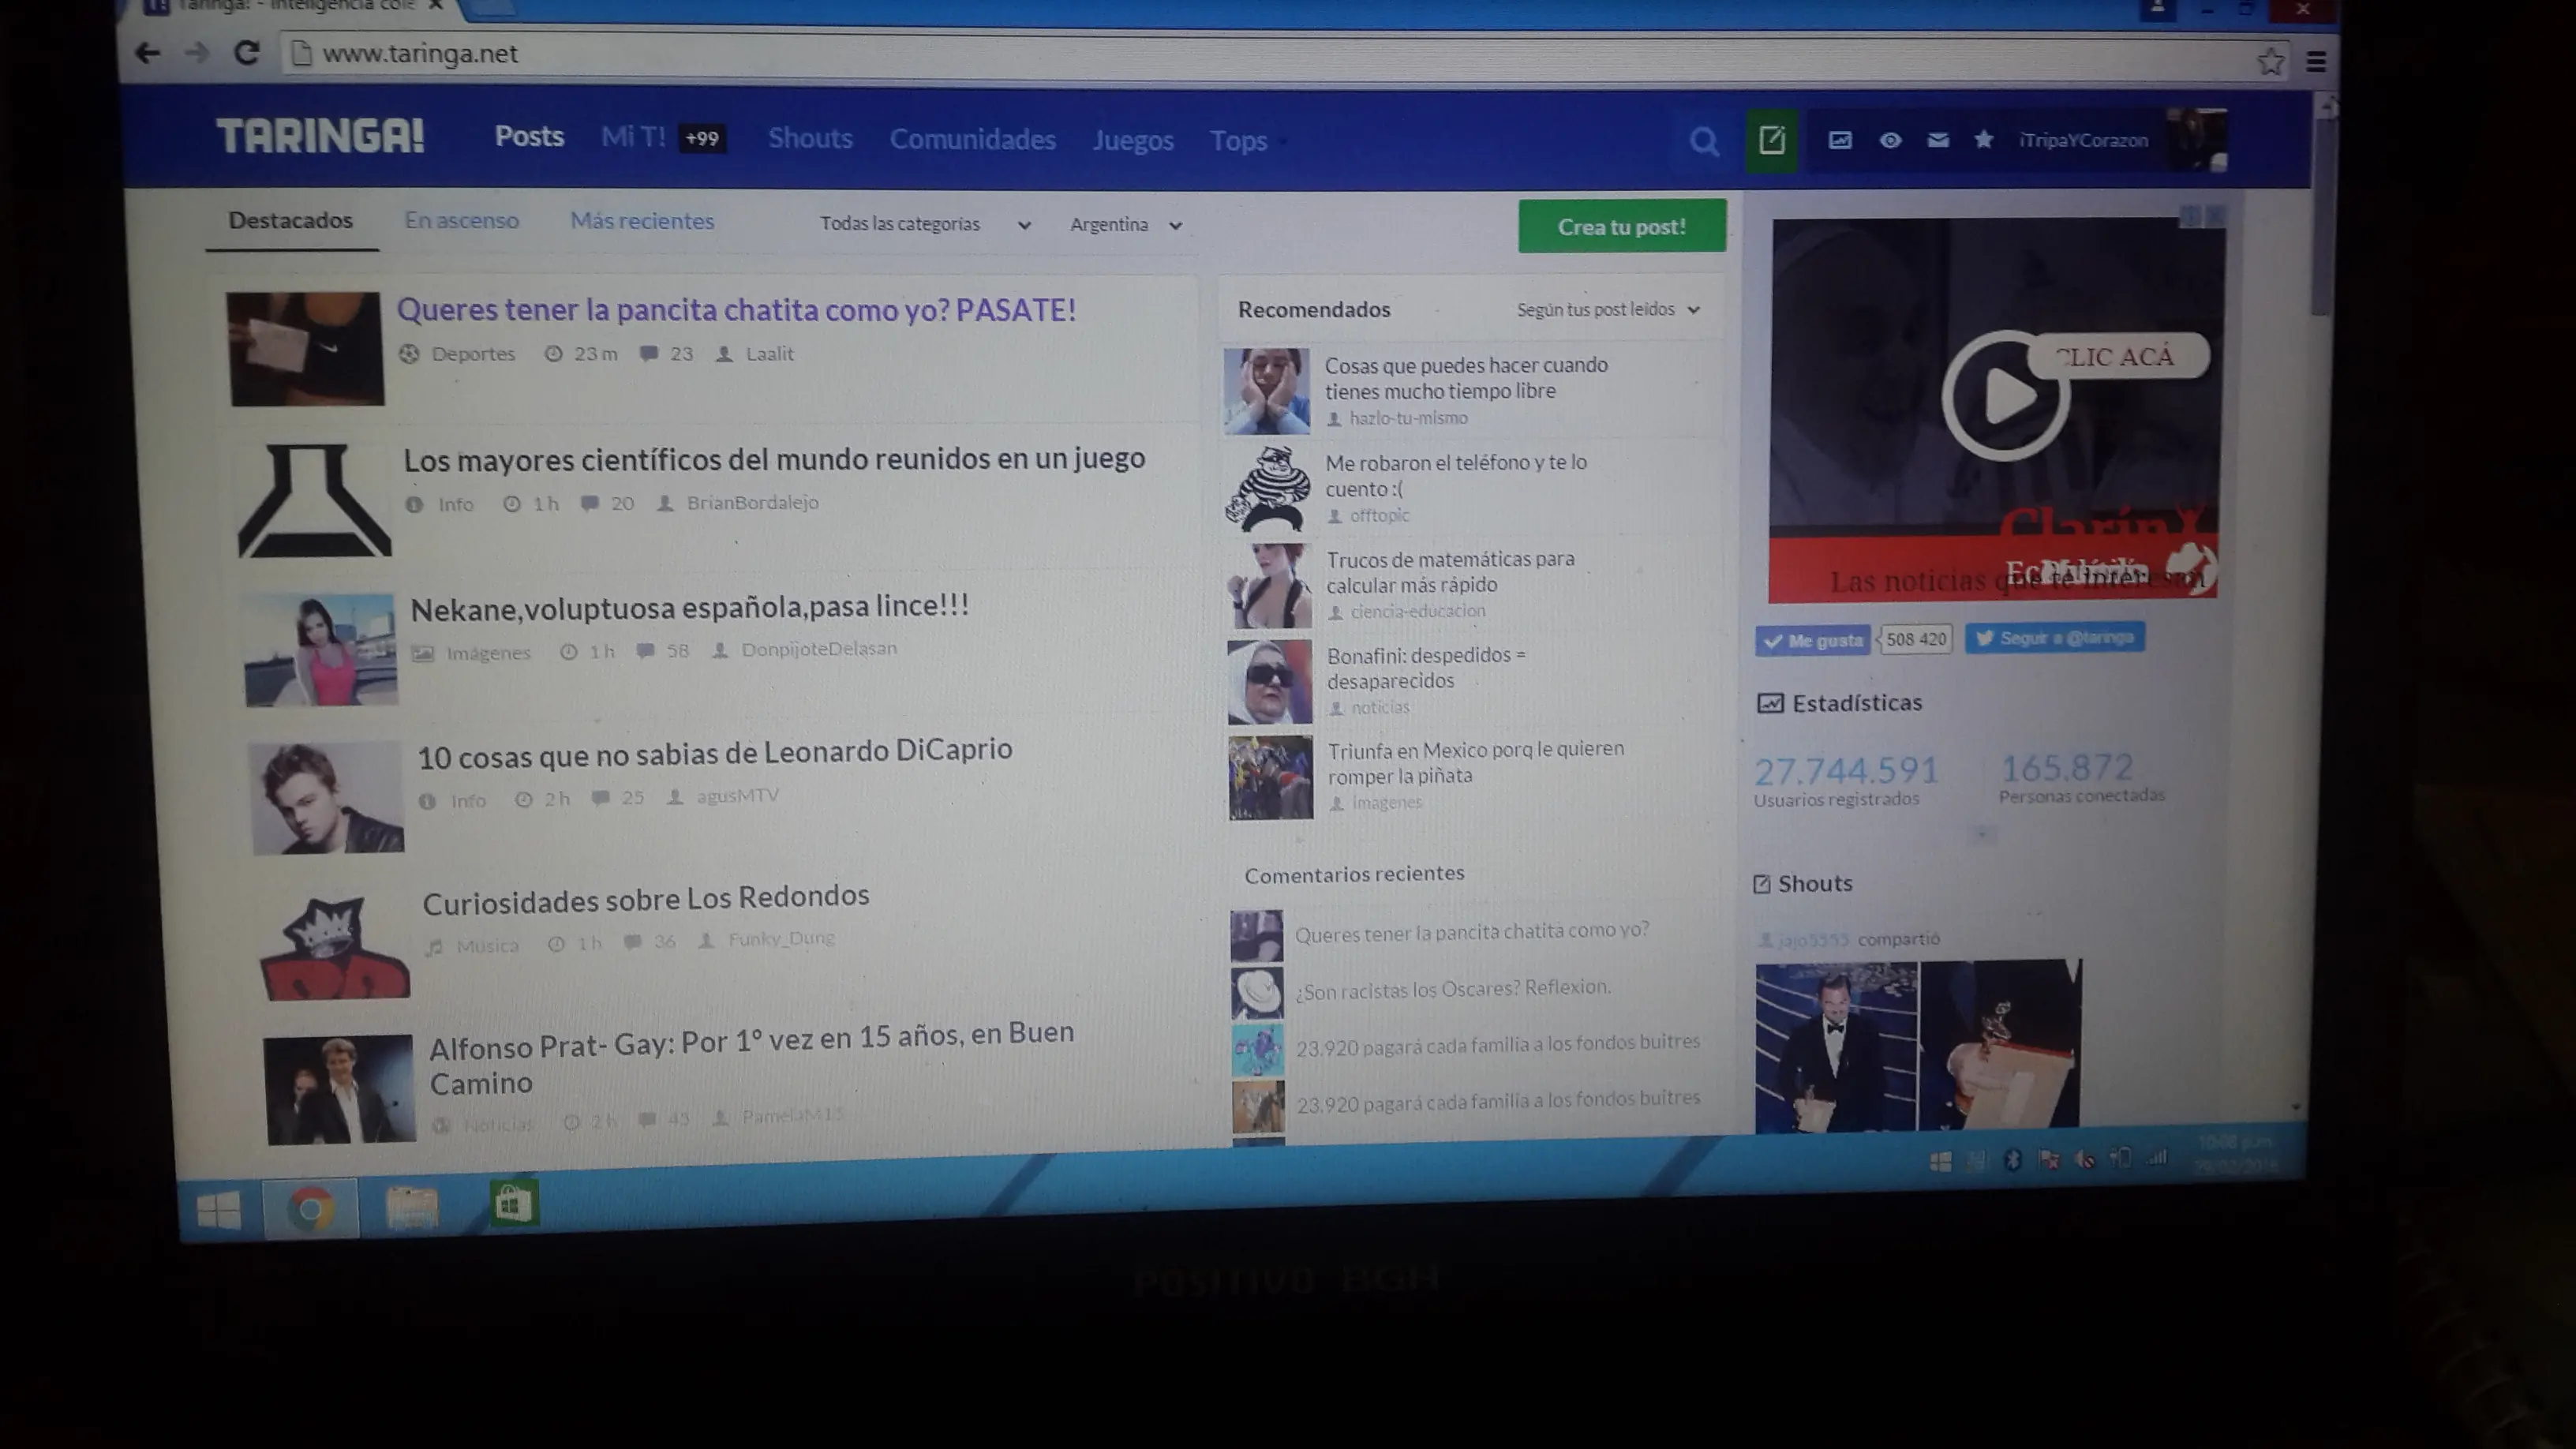Click the volume tray icon
Viewport: 2576px width, 1449px height.
[2085, 1159]
